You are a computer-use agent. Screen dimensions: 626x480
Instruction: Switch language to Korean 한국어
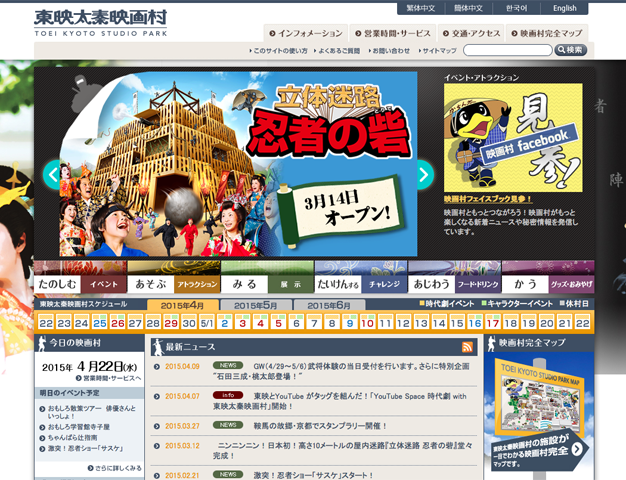point(517,8)
